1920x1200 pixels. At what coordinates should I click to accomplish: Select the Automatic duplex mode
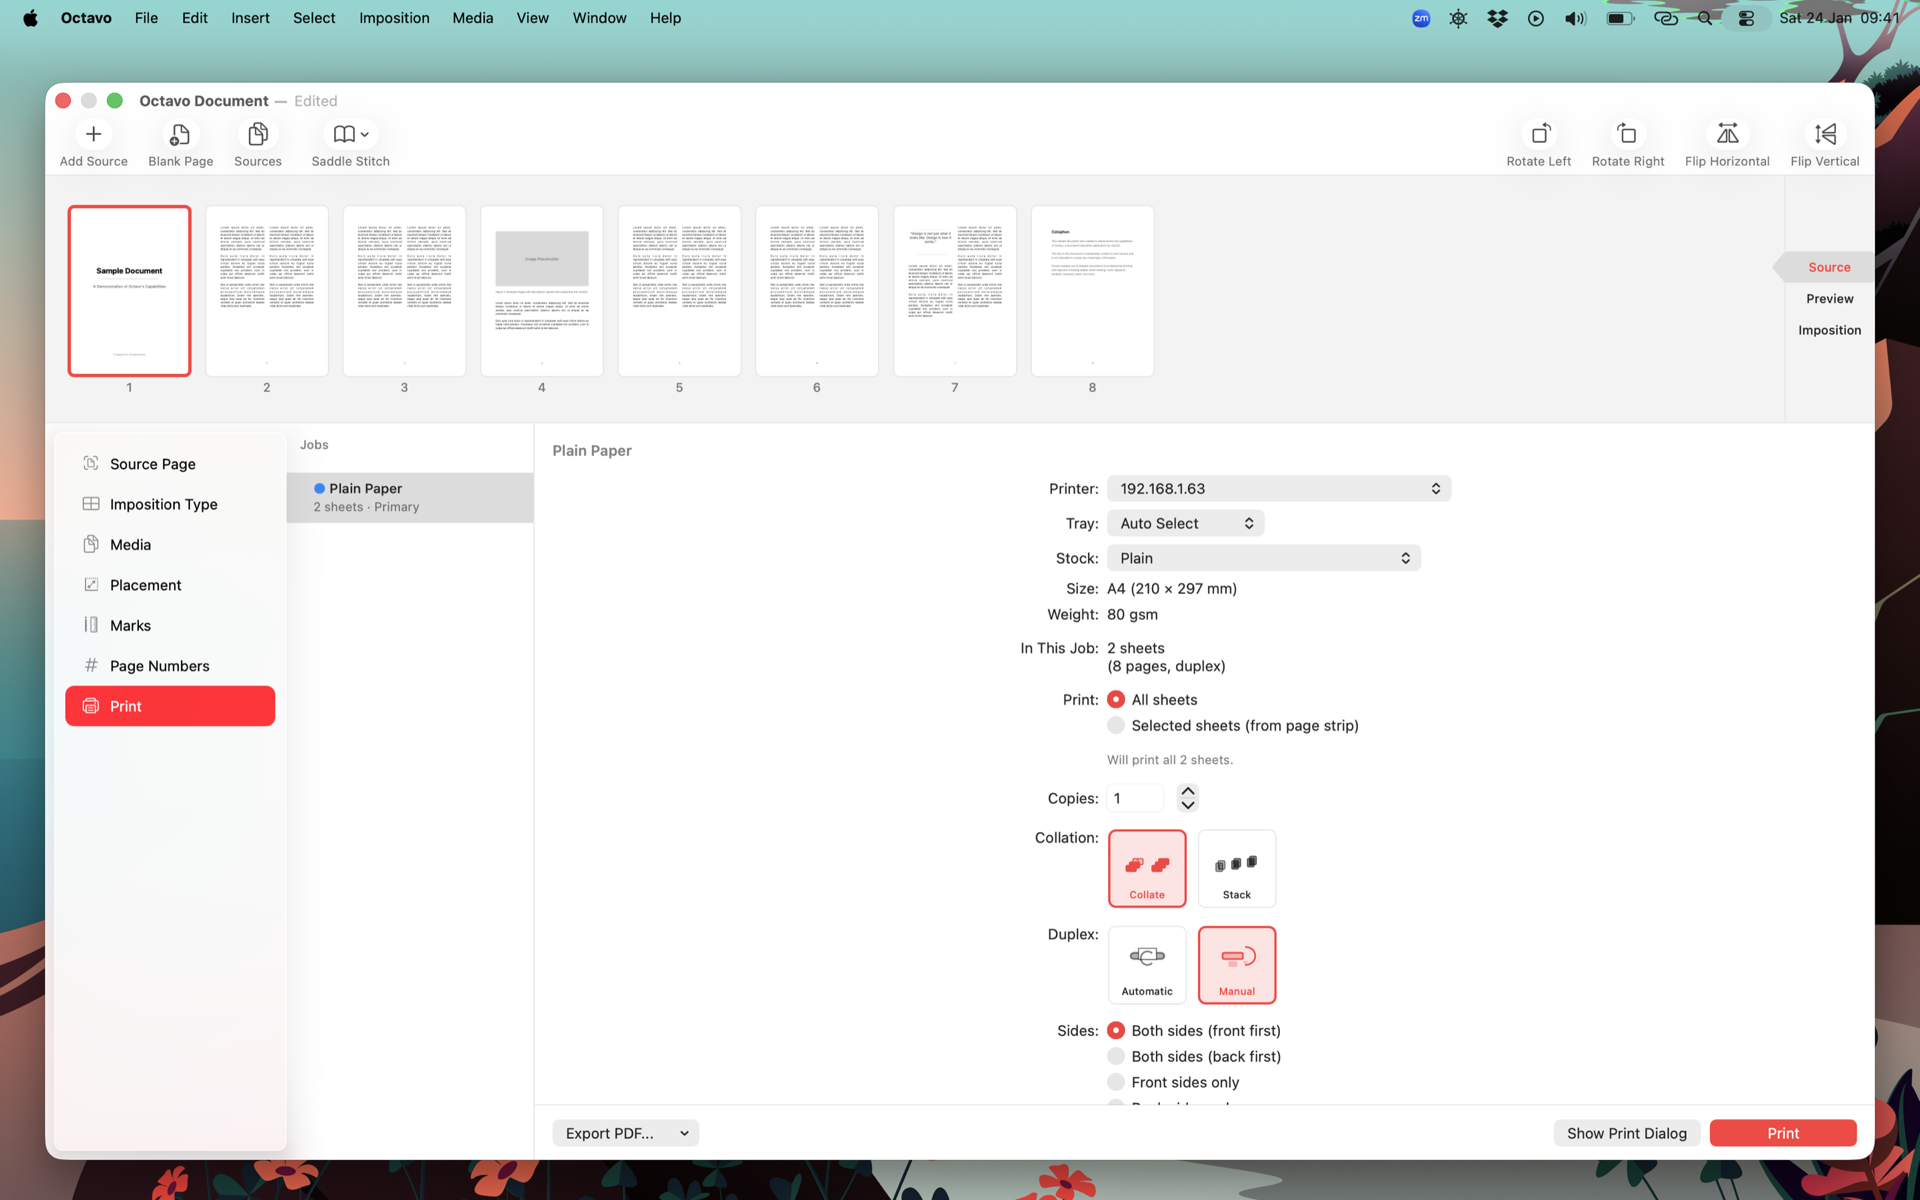pyautogui.click(x=1146, y=964)
